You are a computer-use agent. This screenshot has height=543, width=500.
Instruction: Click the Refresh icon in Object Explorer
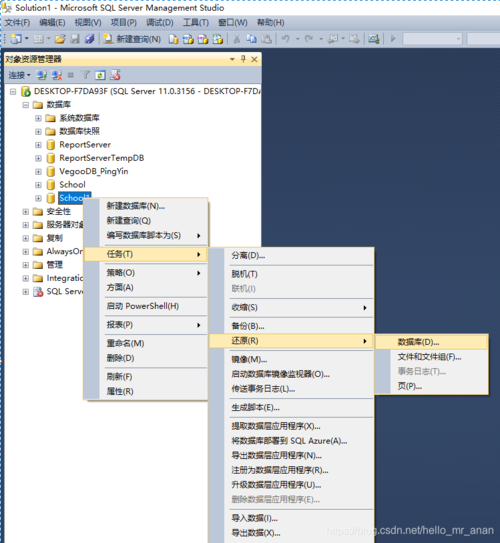(100, 75)
